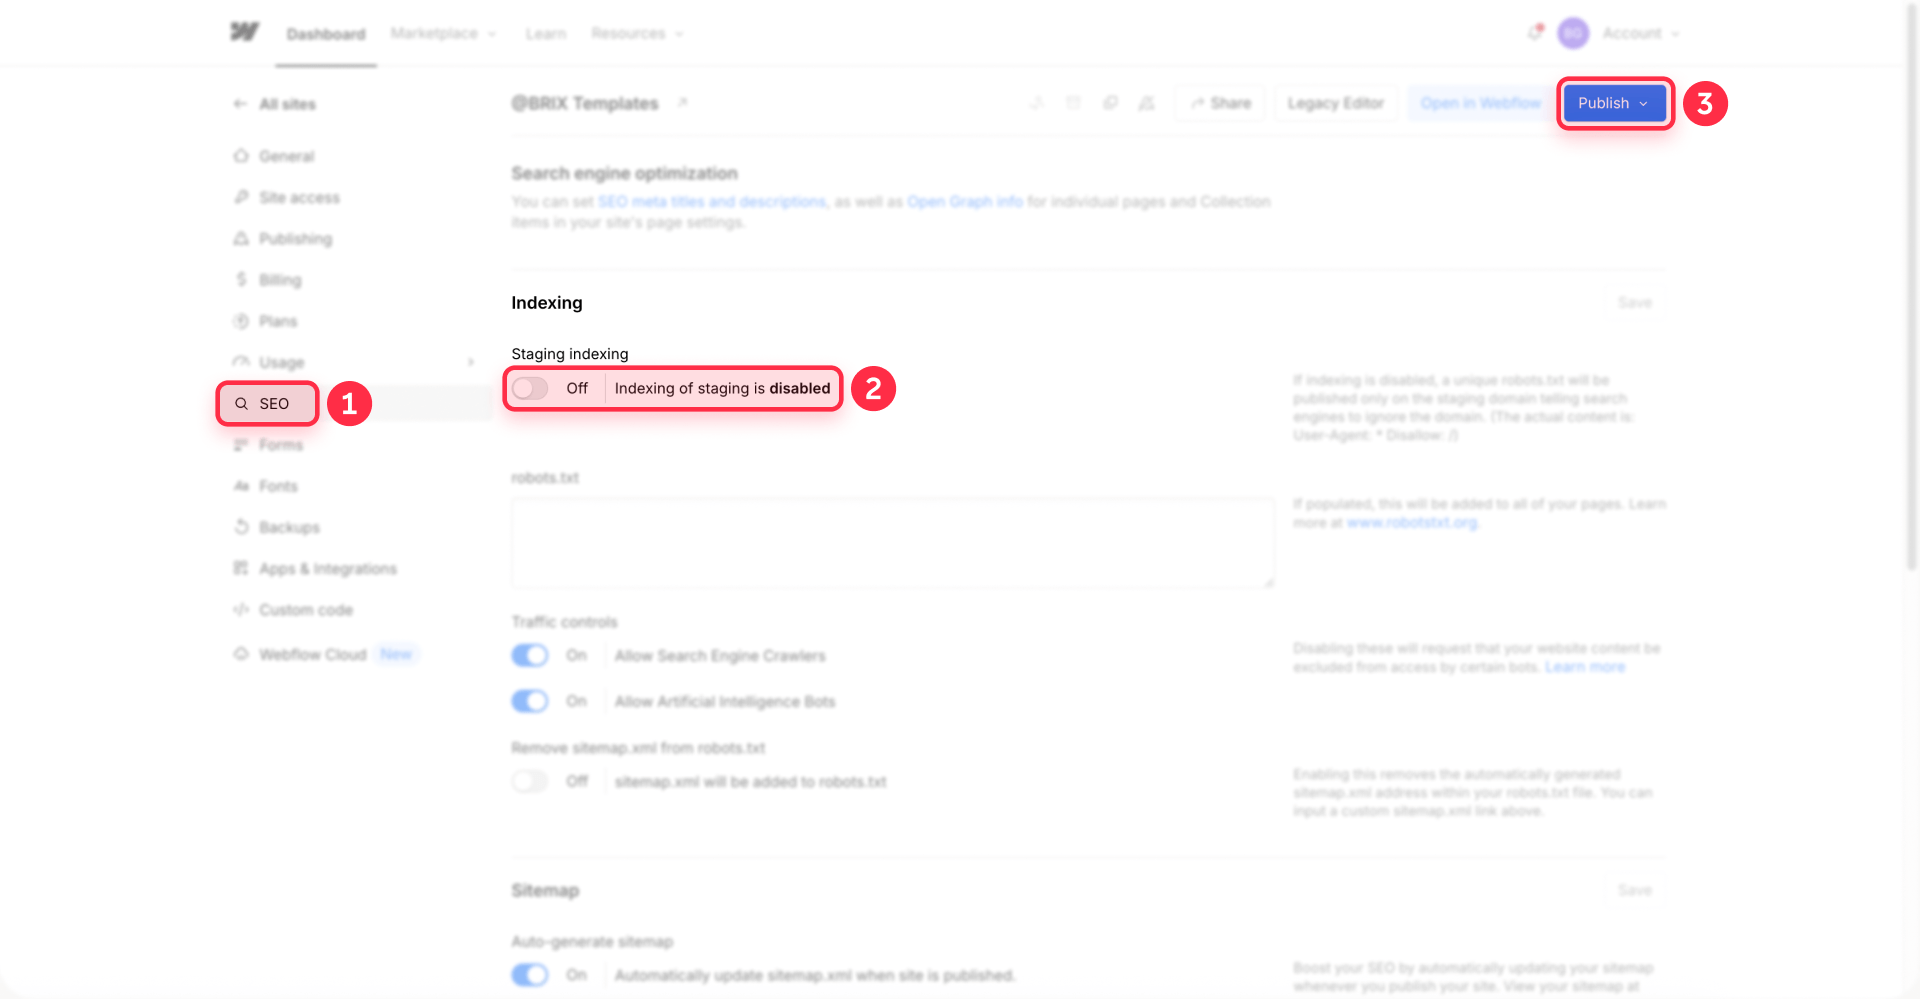Open the Publish dropdown
The width and height of the screenshot is (1920, 999).
[1613, 103]
